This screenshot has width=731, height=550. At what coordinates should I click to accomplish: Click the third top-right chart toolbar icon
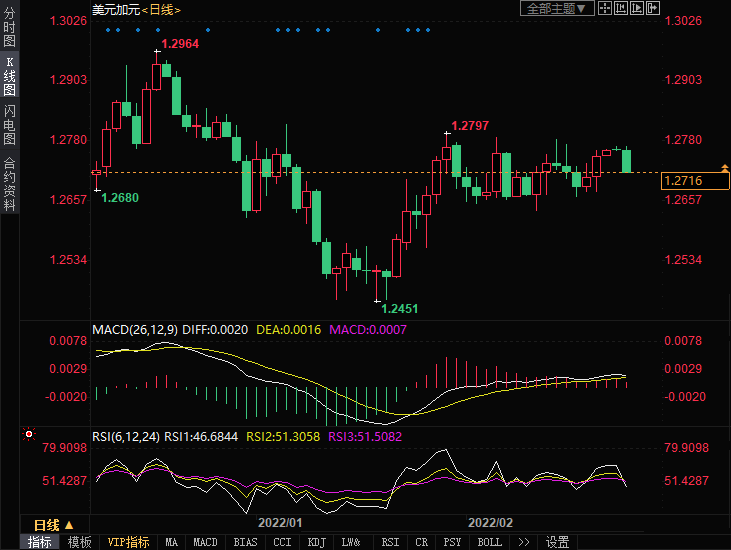point(638,8)
